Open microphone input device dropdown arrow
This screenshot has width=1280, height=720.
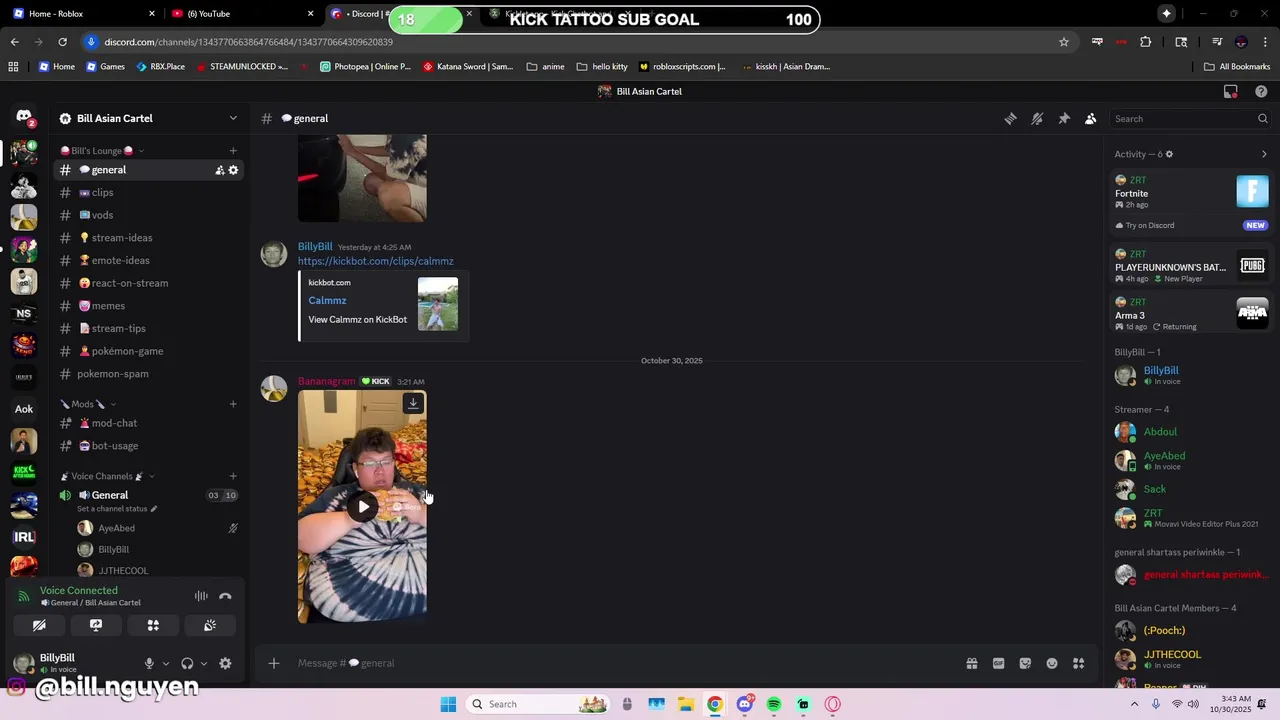point(165,663)
